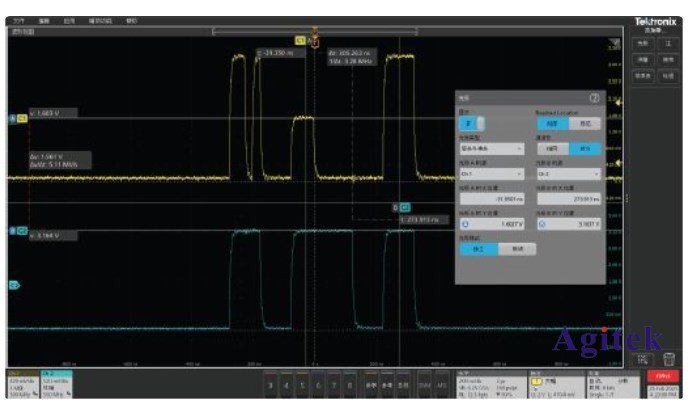Click the AFG button in bottom bar
Viewport: 689px width, 410px height.
coord(441,384)
